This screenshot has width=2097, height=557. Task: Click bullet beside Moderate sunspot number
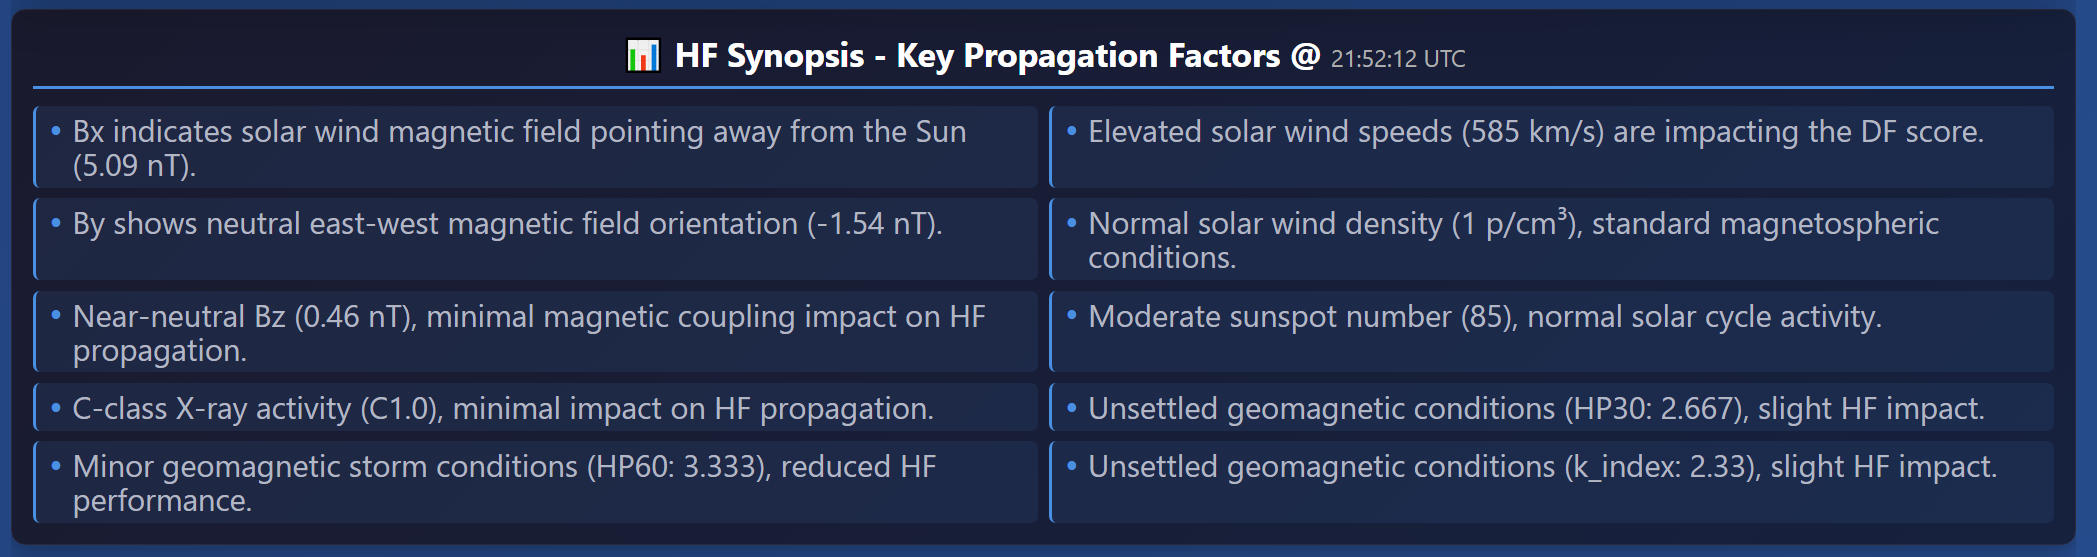tap(1072, 316)
